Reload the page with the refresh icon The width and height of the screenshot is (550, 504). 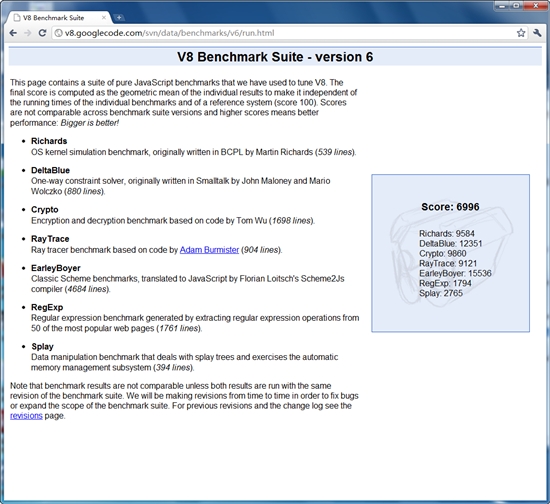pyautogui.click(x=42, y=33)
